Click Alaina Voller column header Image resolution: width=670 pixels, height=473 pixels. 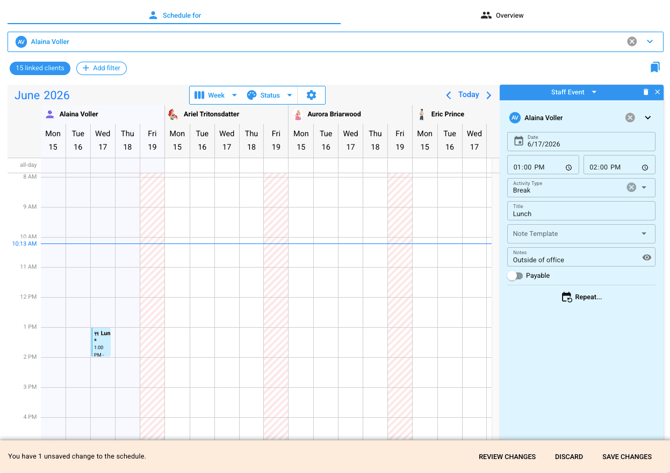[x=78, y=114]
